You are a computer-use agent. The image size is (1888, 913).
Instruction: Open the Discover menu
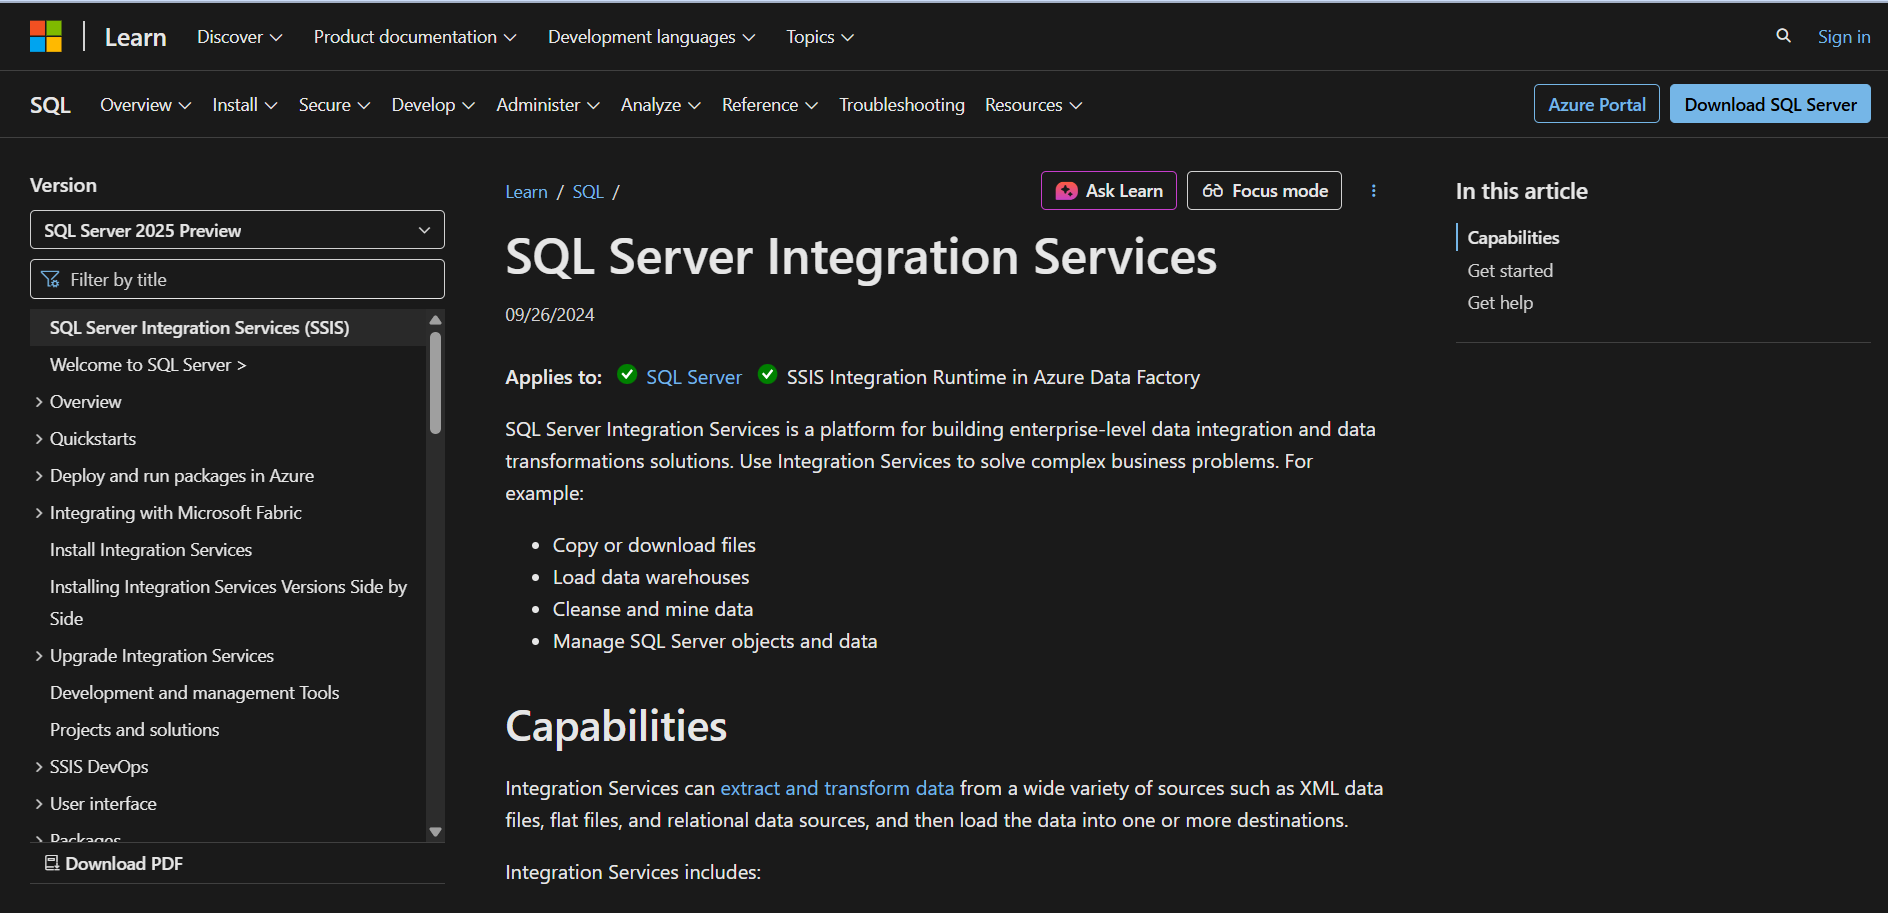pos(238,36)
